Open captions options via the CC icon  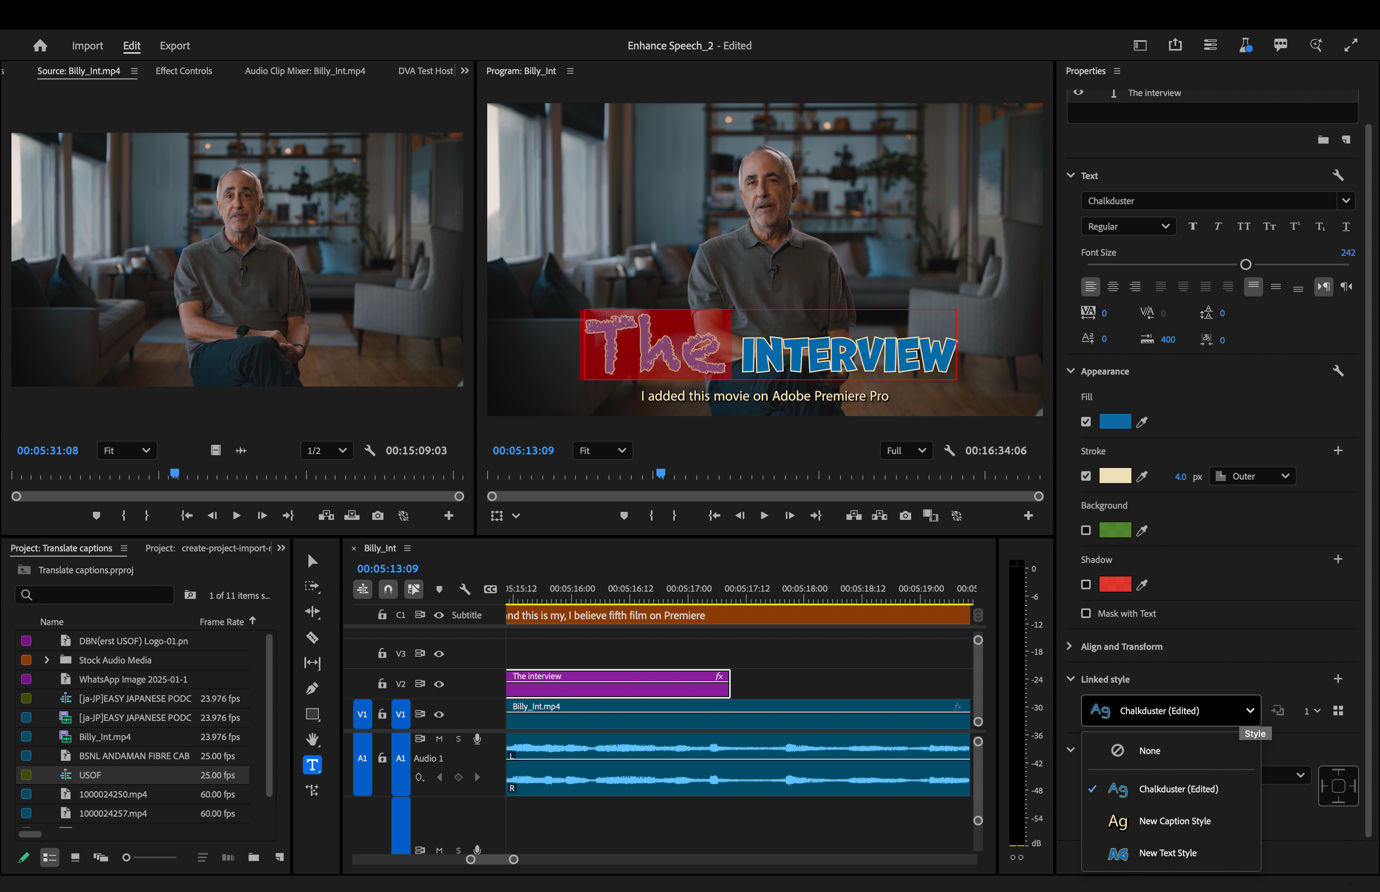[489, 589]
